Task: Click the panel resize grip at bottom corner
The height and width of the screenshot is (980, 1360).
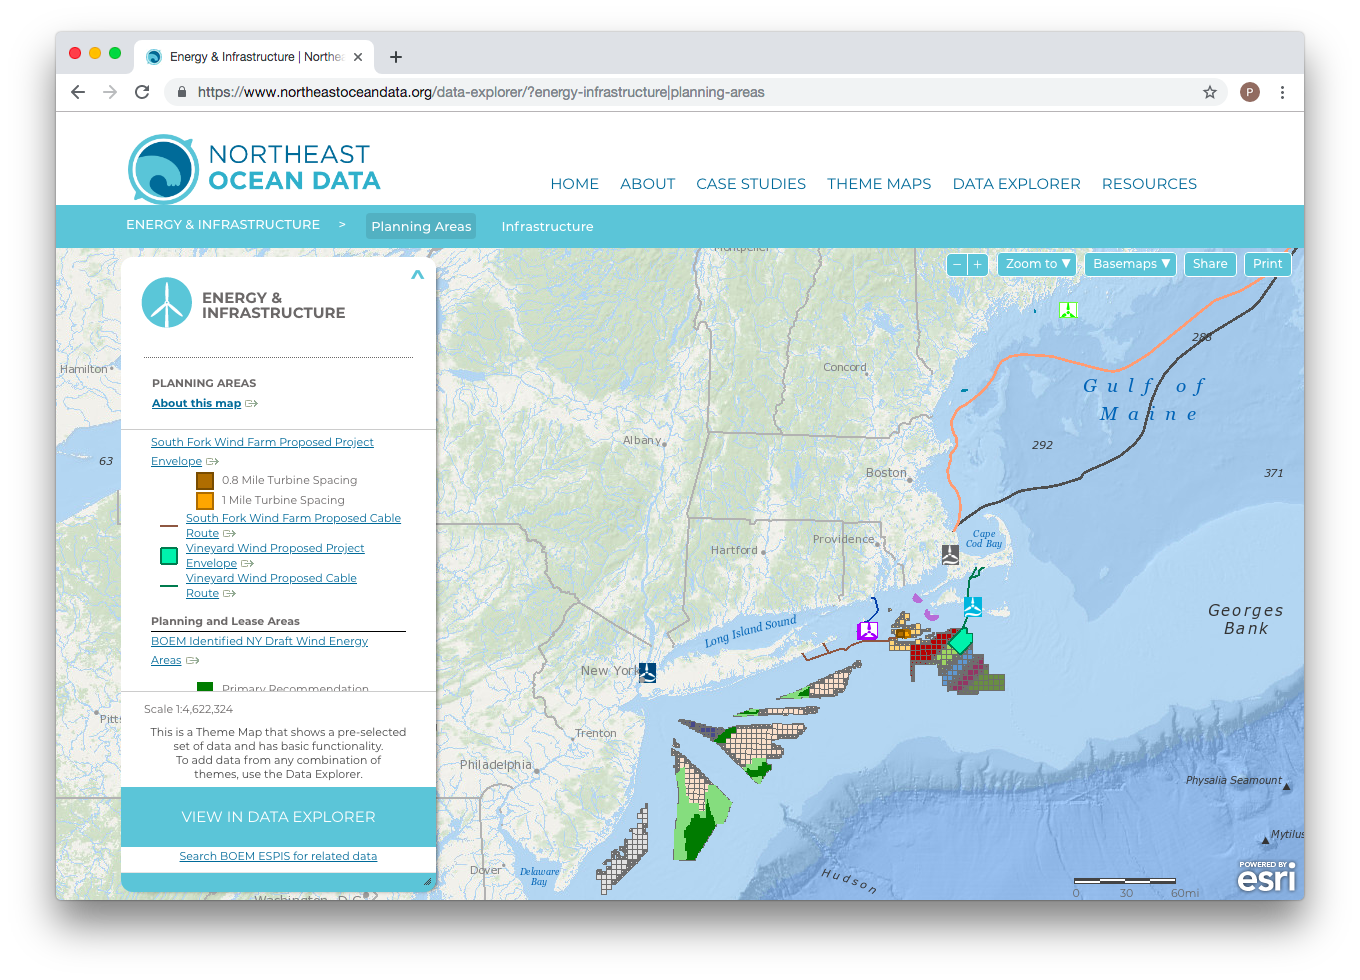Action: [427, 881]
